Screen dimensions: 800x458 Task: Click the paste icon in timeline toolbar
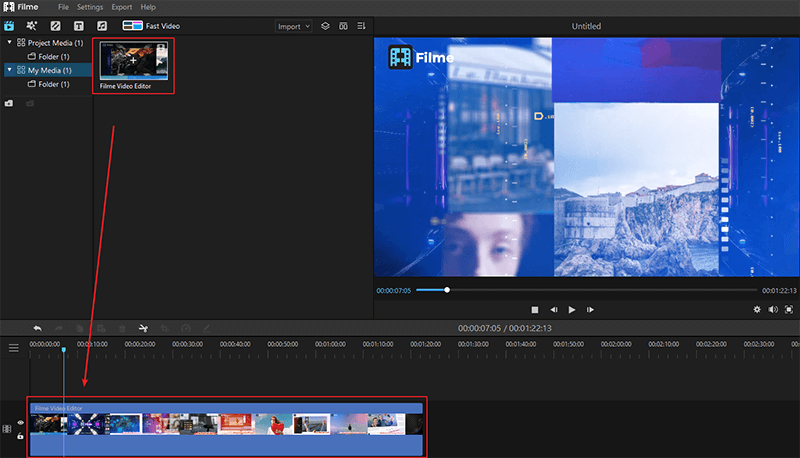pyautogui.click(x=101, y=328)
